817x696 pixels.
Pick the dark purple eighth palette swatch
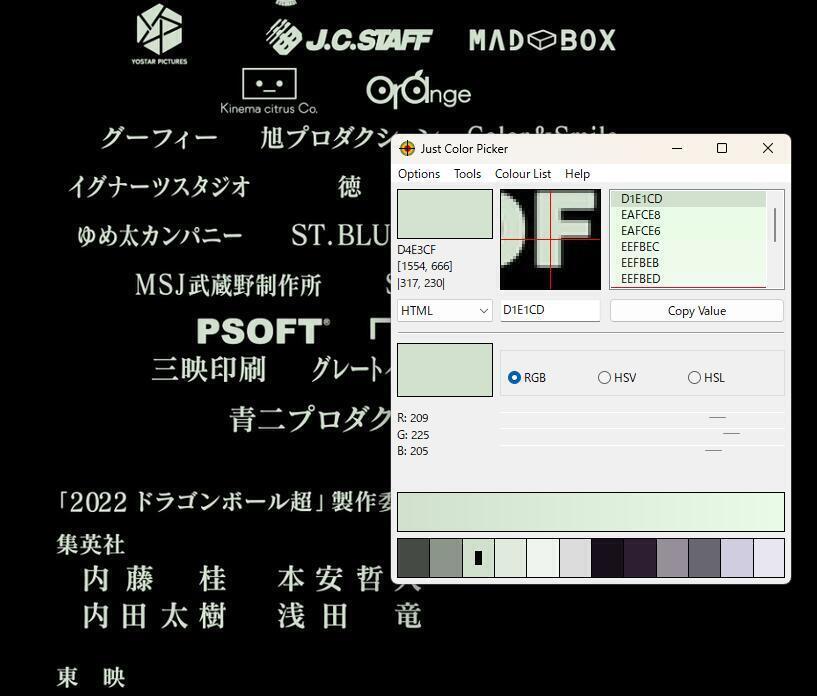[x=640, y=558]
